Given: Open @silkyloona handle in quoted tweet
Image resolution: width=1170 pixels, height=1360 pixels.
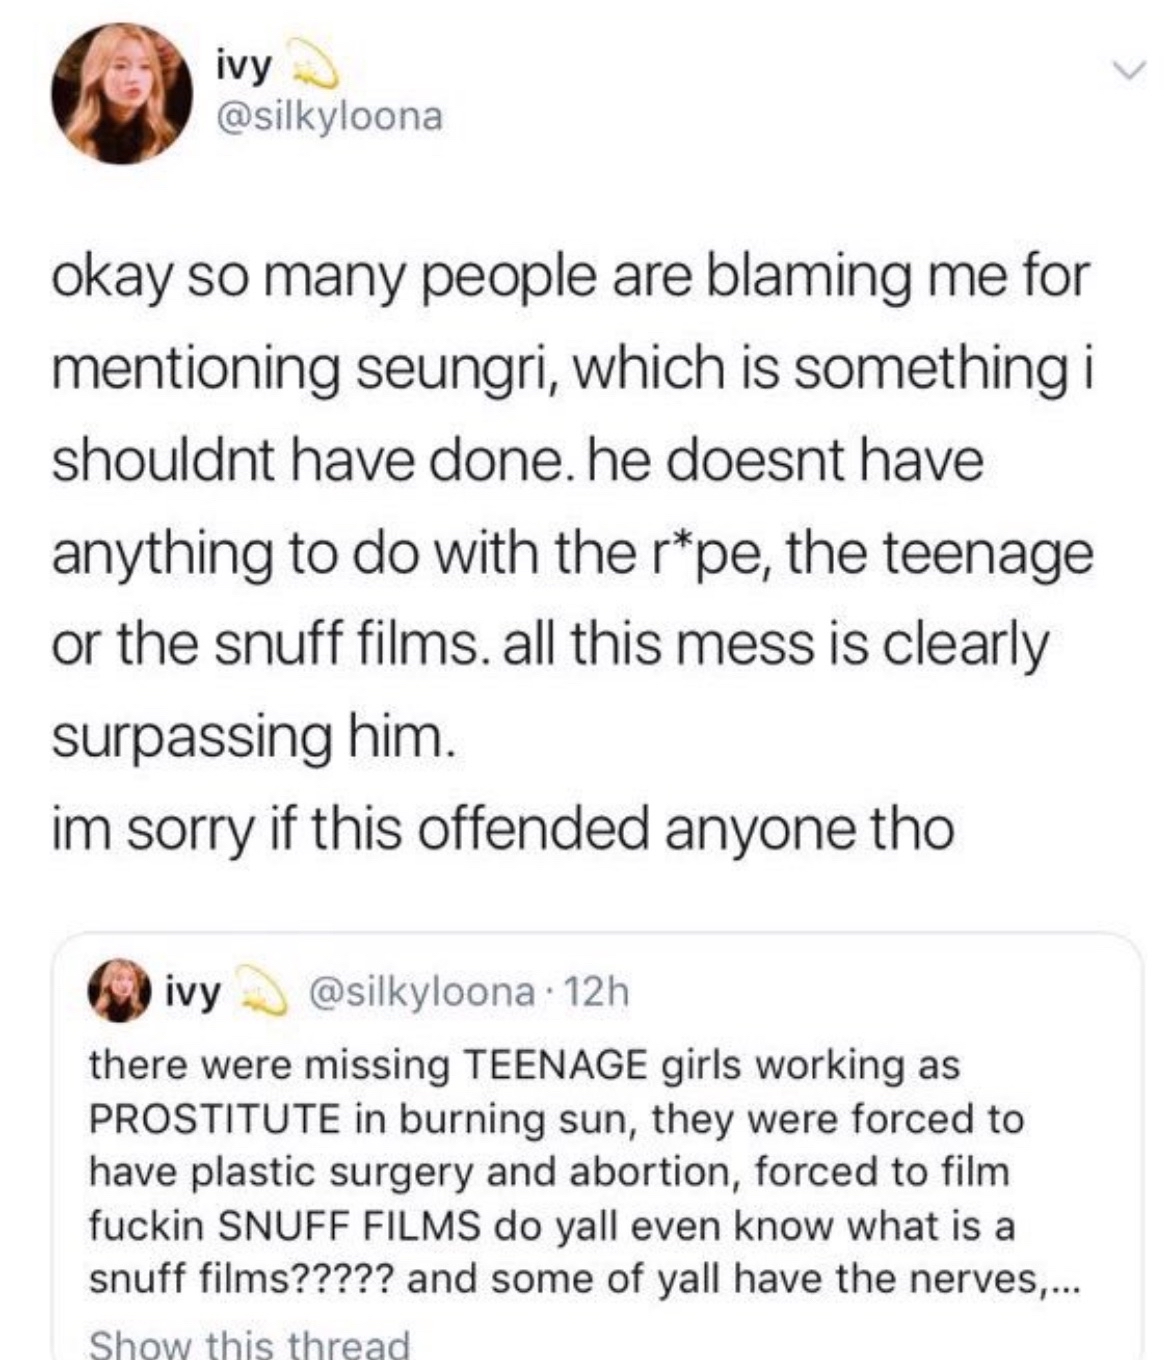Looking at the screenshot, I should pos(421,992).
